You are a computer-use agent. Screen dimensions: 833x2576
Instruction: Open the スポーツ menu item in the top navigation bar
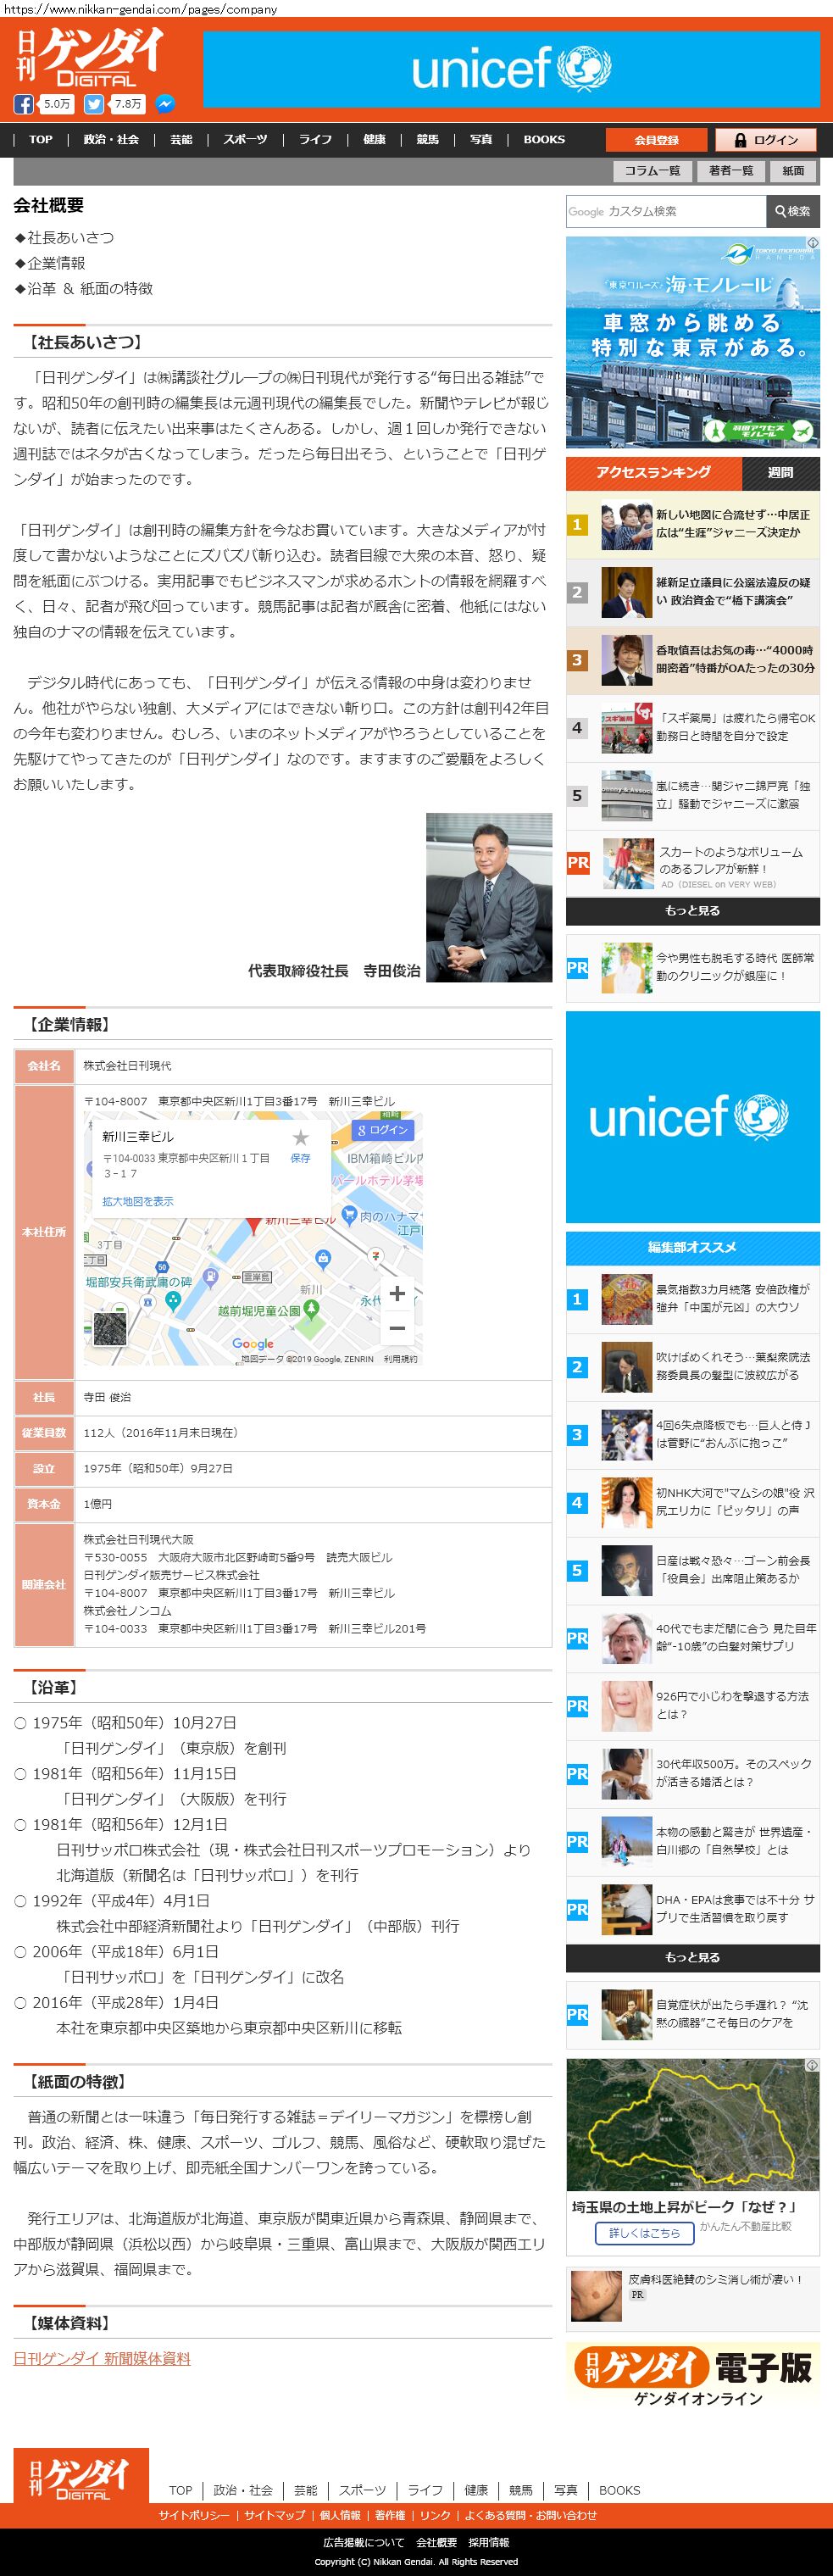click(x=245, y=139)
